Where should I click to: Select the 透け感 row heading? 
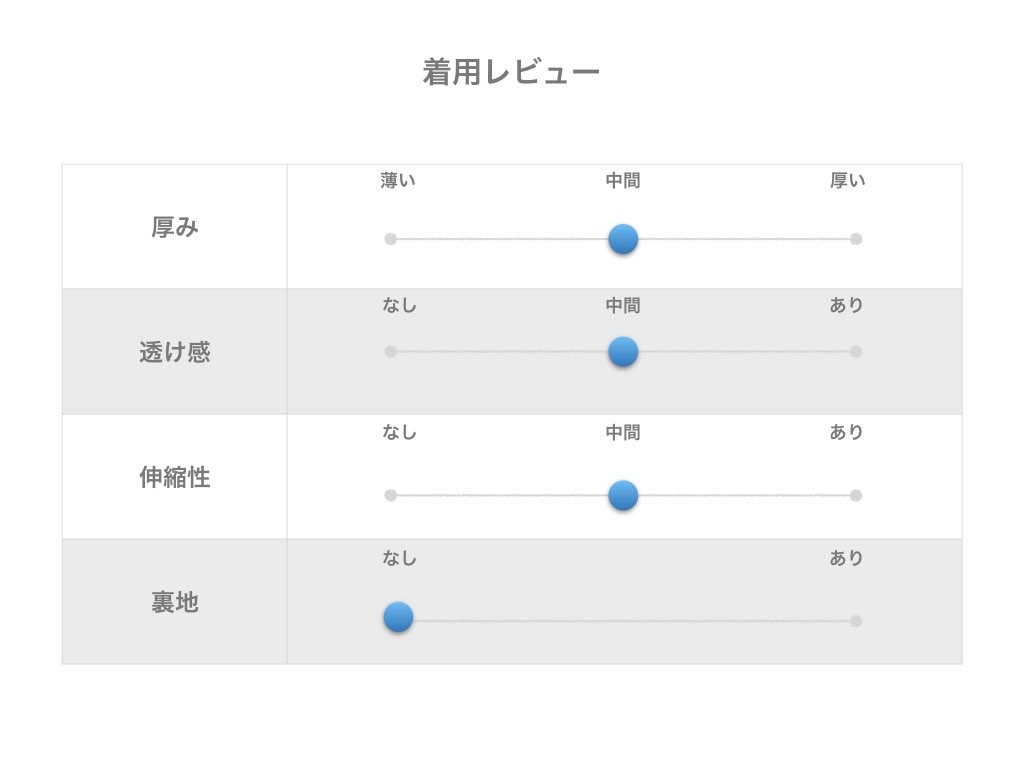[x=175, y=353]
